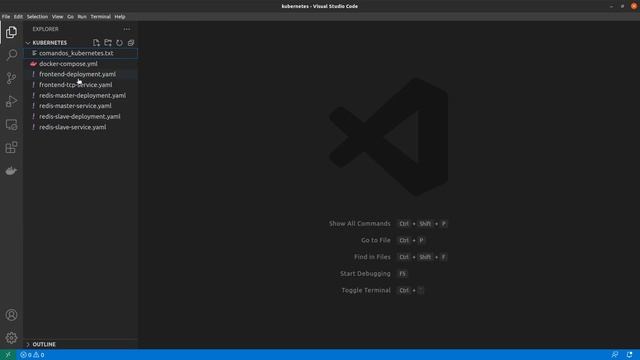
Task: Open the Terminal menu
Action: click(x=100, y=17)
